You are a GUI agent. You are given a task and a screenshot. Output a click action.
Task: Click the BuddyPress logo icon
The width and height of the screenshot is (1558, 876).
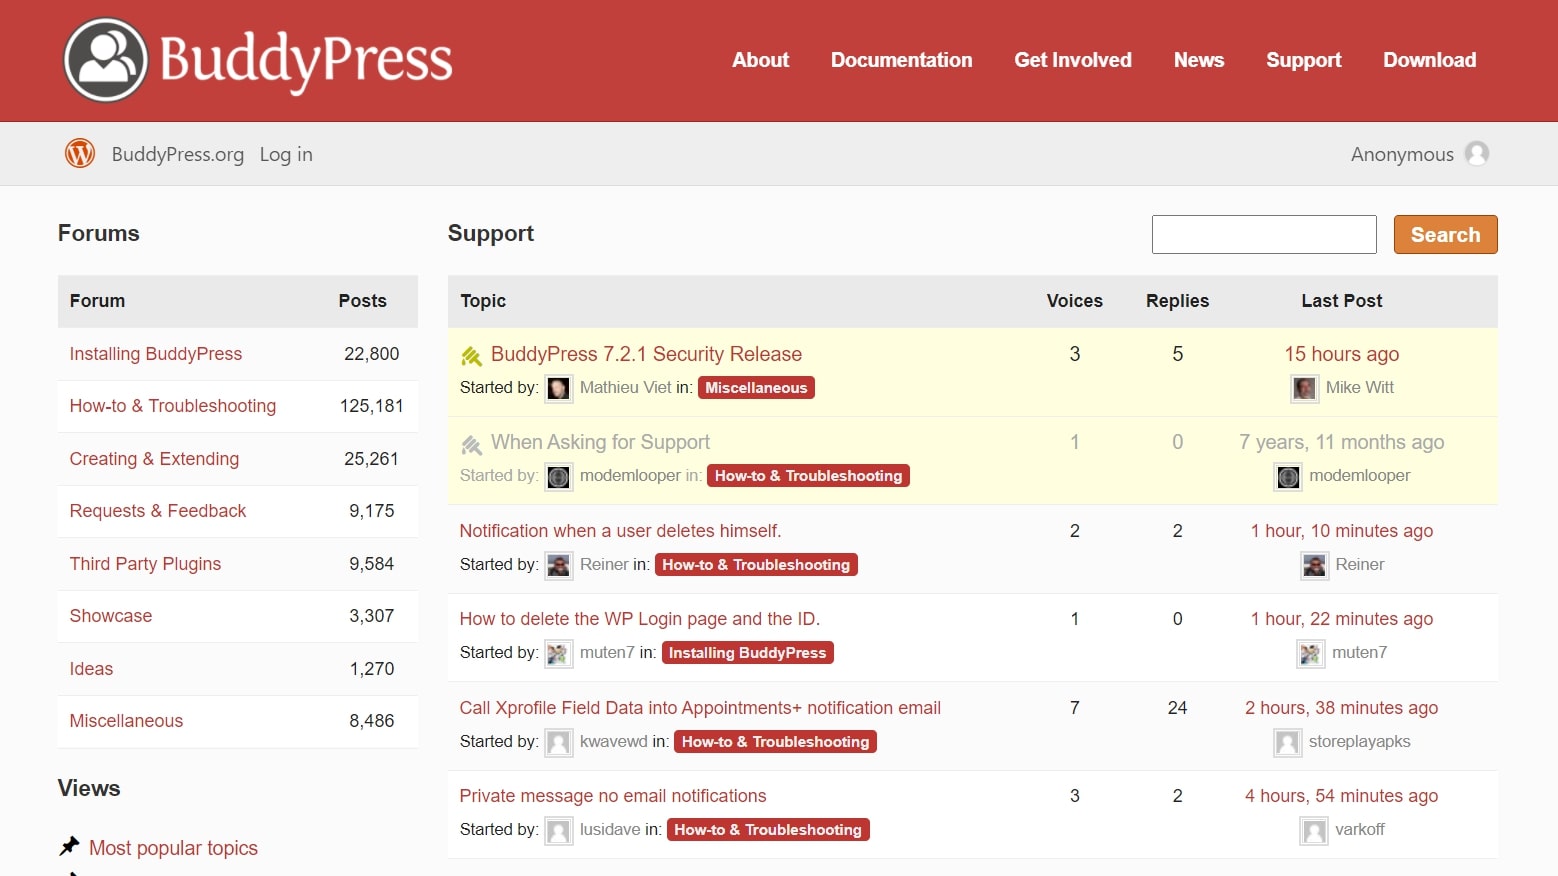106,60
